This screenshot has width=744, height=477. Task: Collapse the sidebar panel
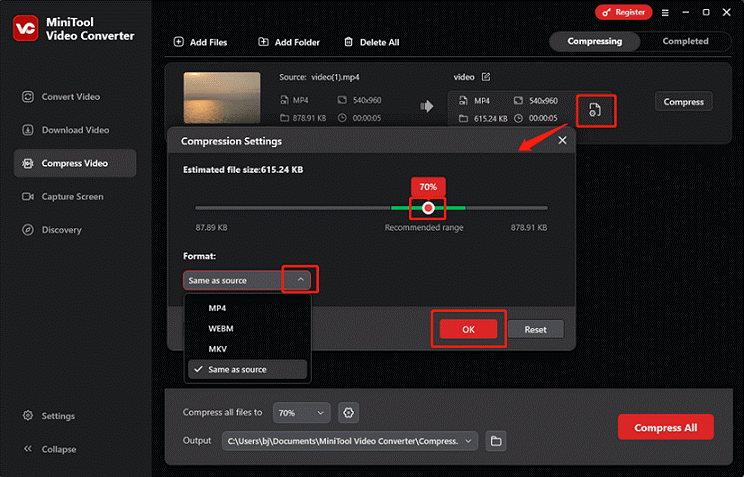pos(50,449)
